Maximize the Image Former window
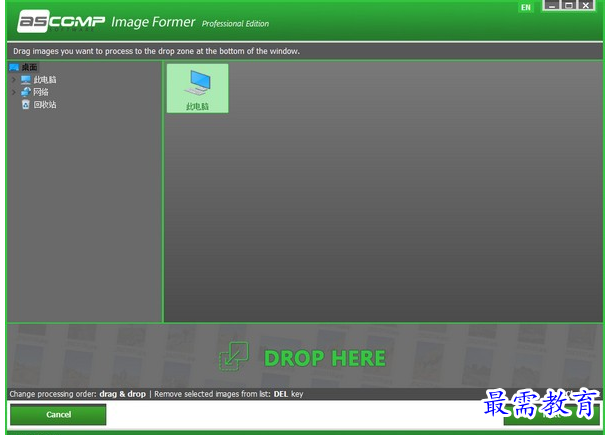Screen dimensions: 605x435 569,5
